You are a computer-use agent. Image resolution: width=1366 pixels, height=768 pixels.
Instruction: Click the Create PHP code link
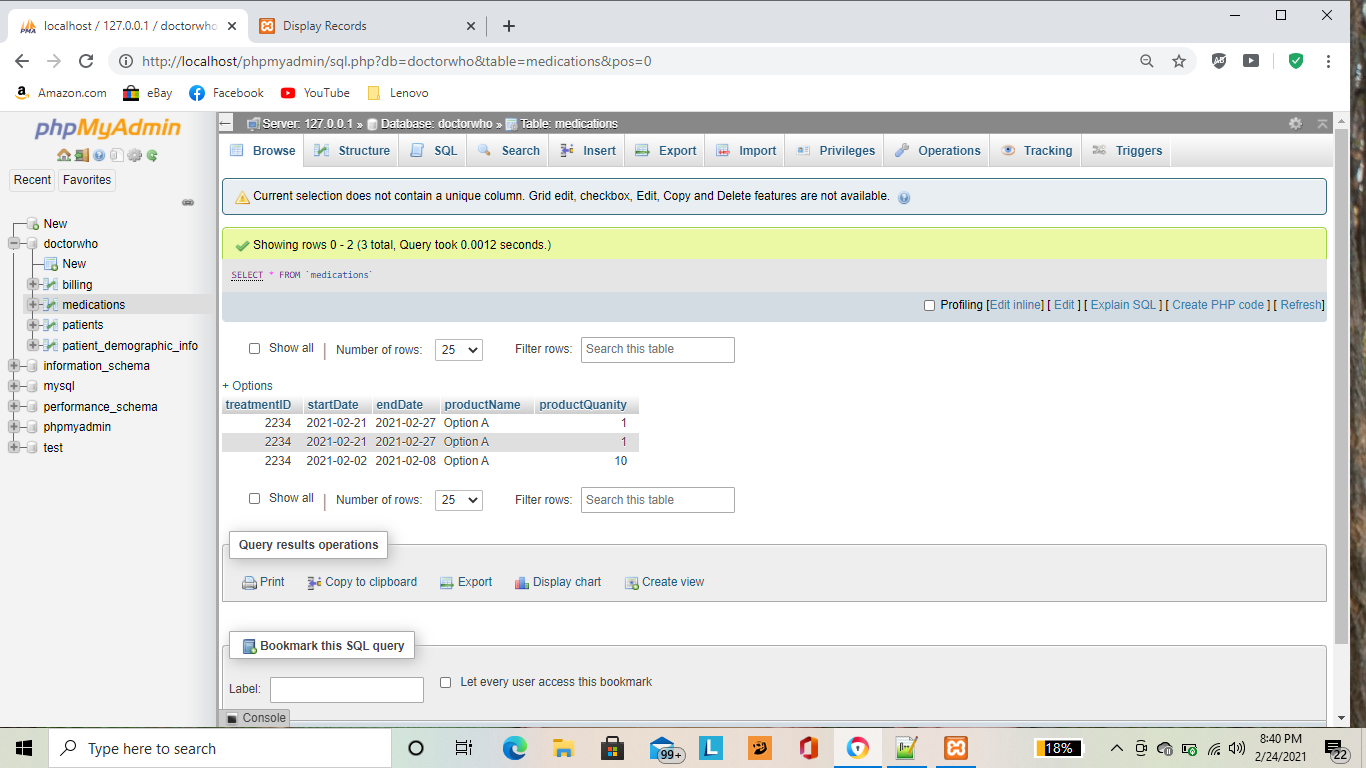1218,305
